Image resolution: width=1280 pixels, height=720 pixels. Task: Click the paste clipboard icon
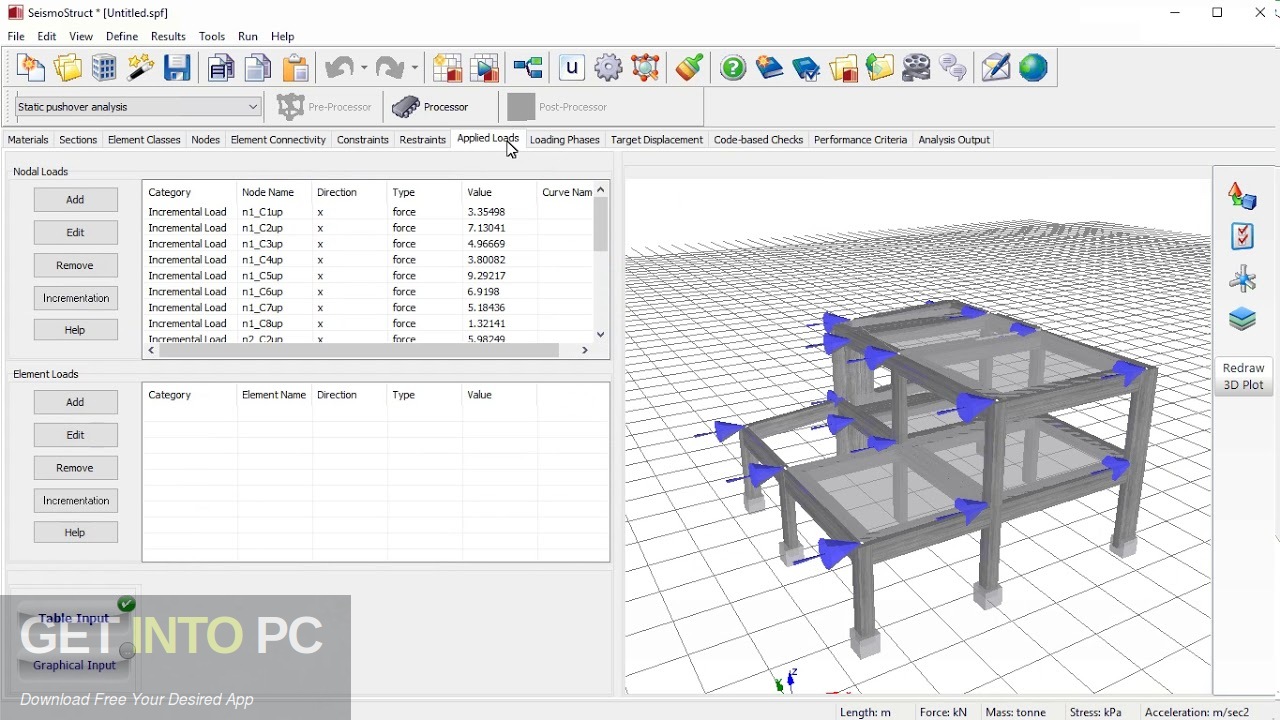tap(295, 68)
